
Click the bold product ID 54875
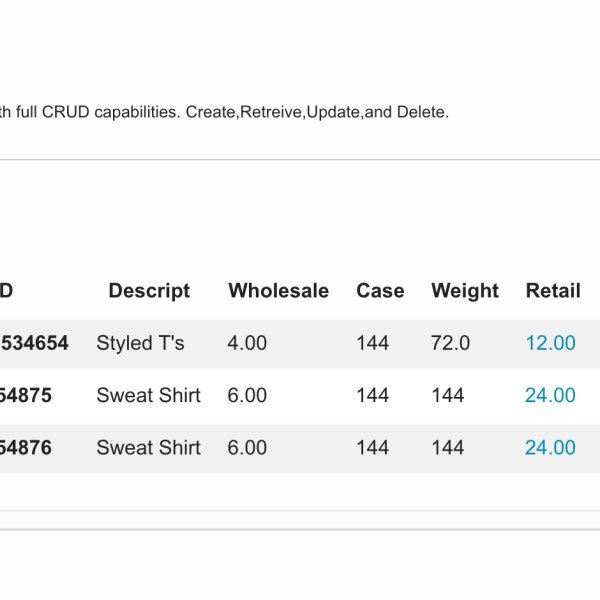click(x=26, y=396)
